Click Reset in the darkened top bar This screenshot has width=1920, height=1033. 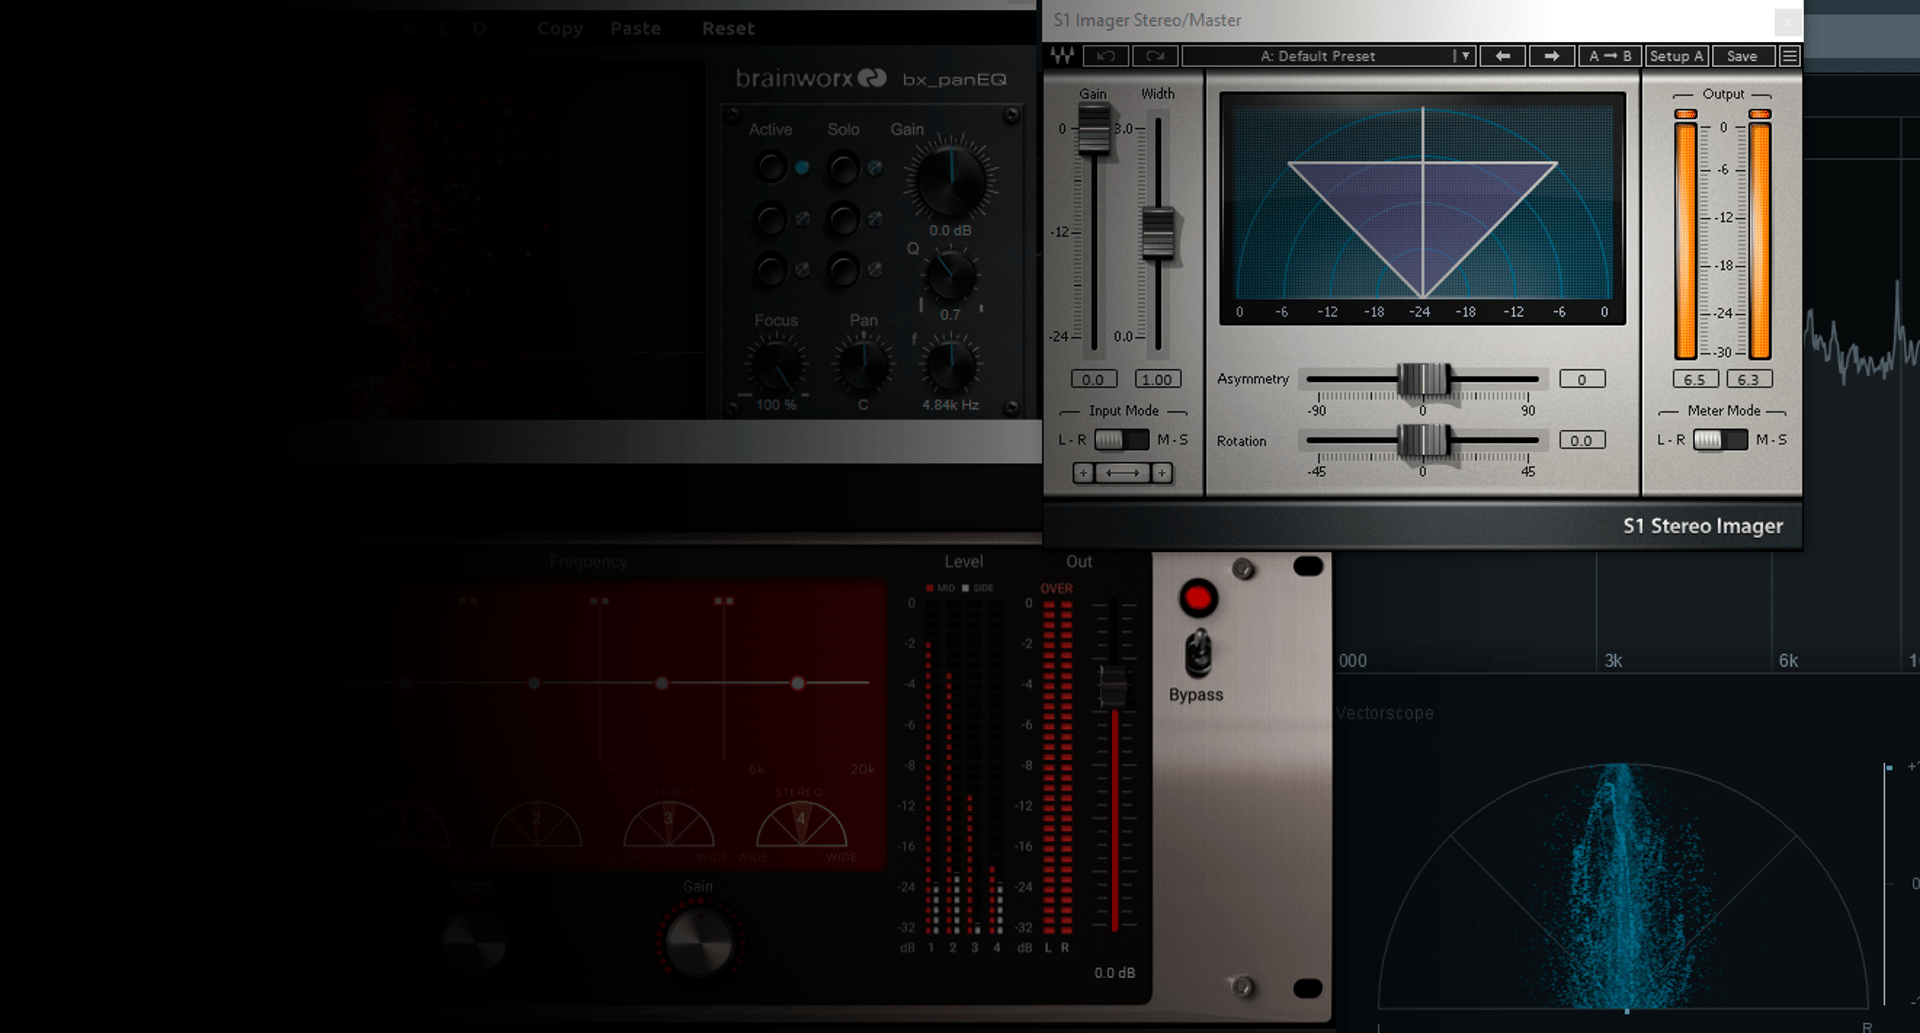pyautogui.click(x=728, y=29)
